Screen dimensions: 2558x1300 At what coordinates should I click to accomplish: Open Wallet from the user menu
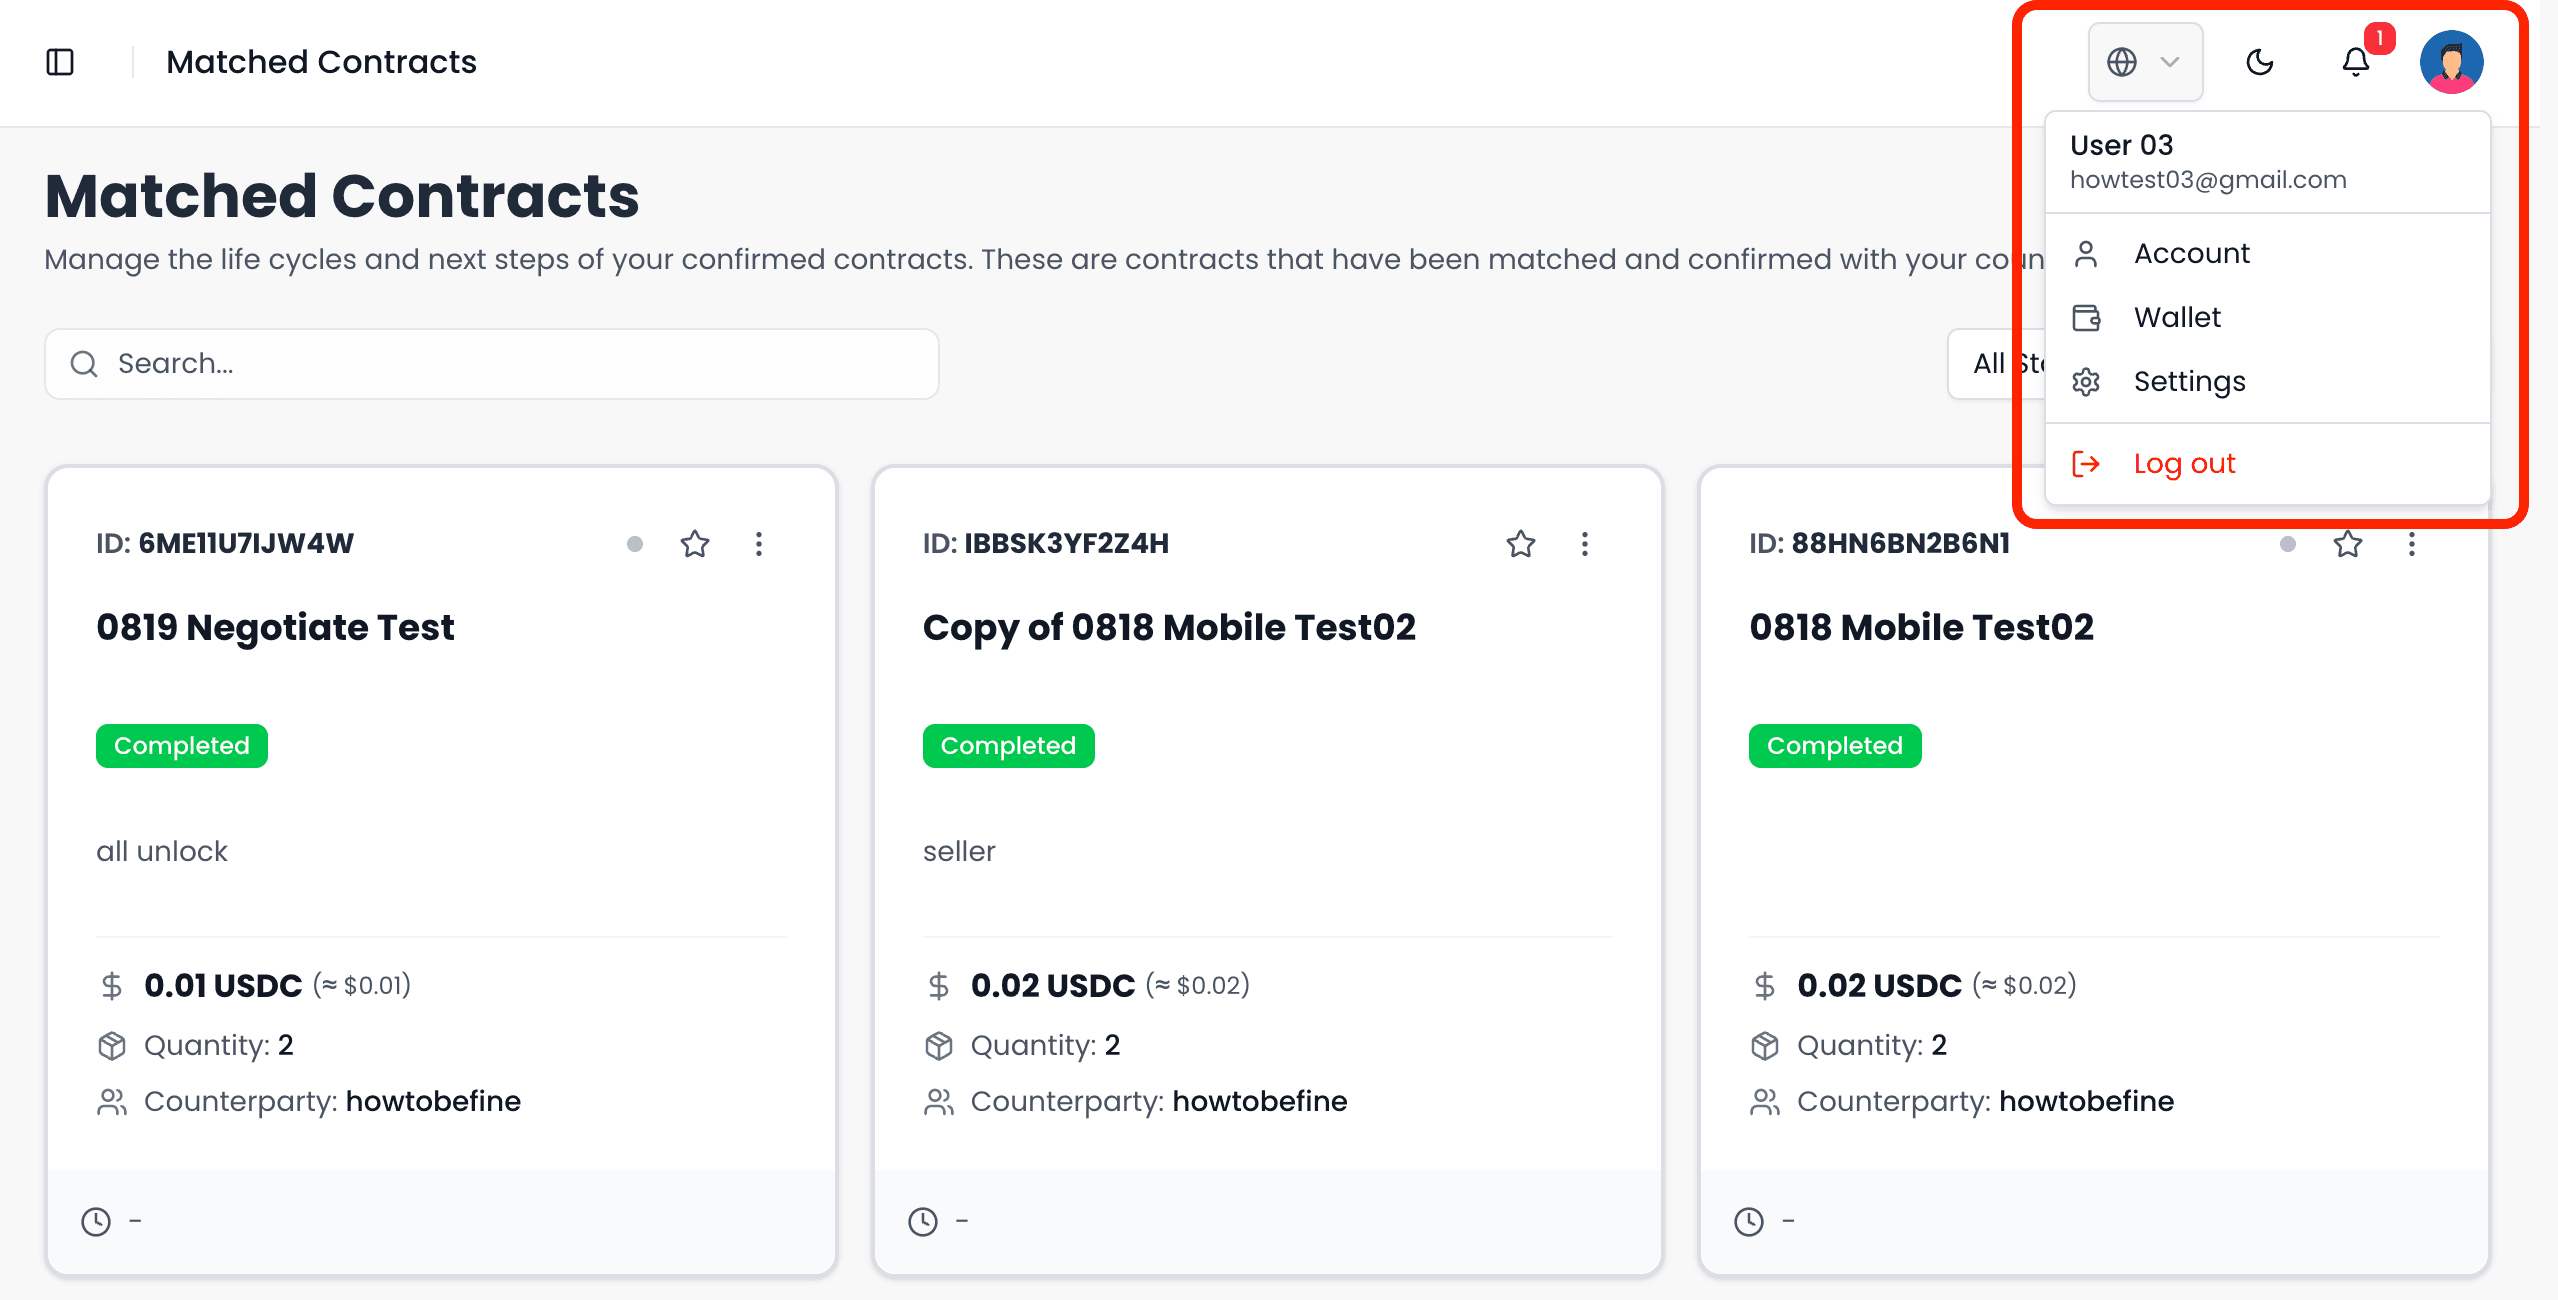point(2177,318)
